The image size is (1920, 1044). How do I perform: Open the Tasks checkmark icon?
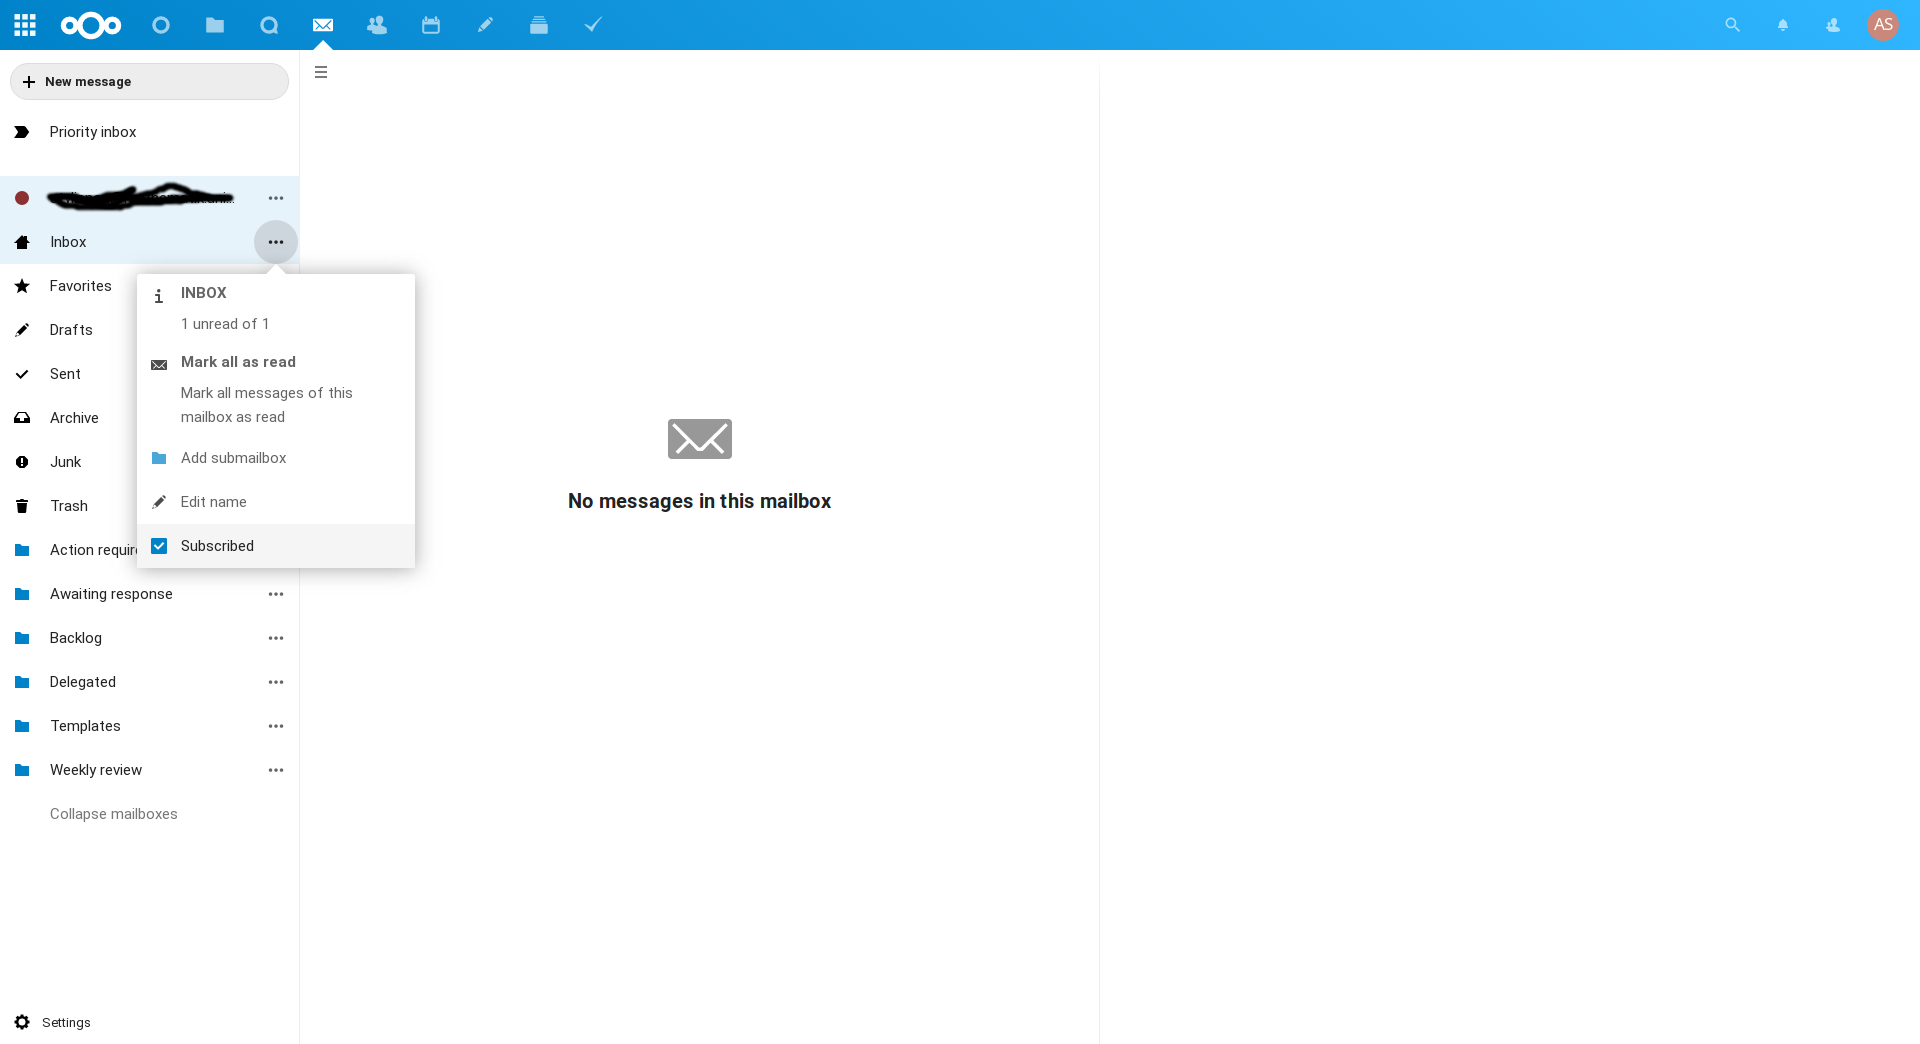coord(593,25)
